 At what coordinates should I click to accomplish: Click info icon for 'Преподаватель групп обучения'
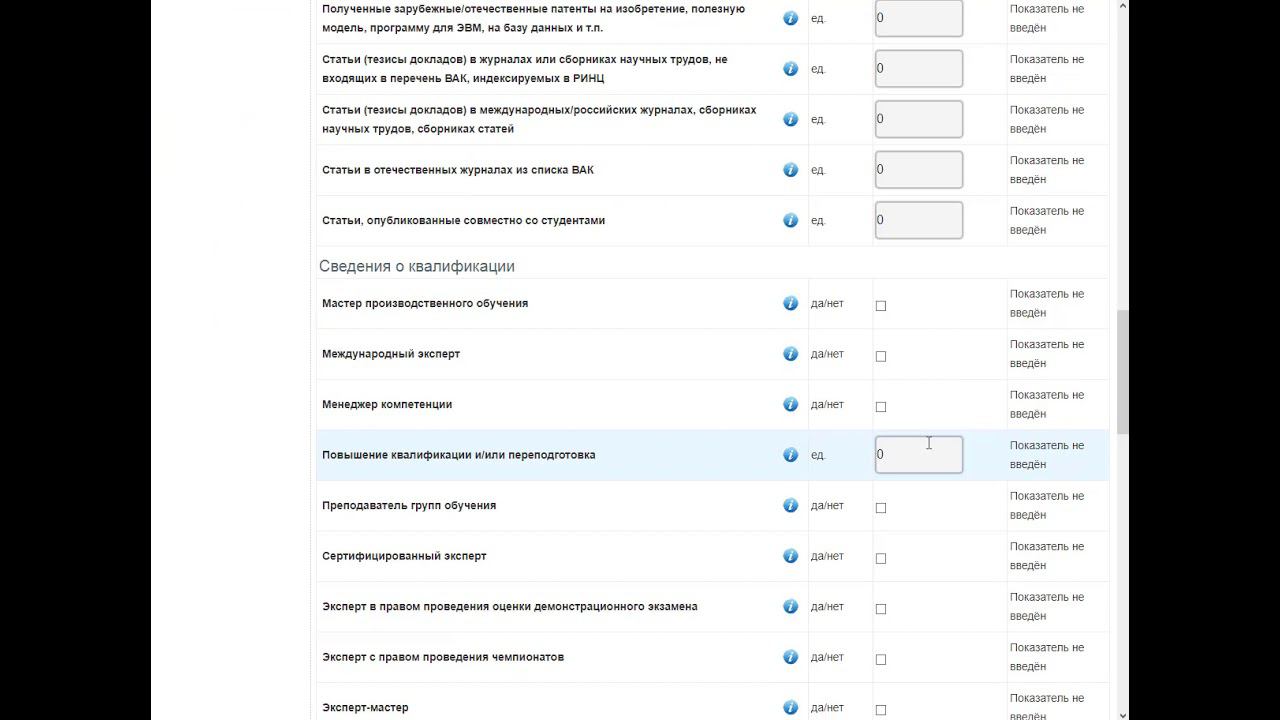click(x=790, y=505)
